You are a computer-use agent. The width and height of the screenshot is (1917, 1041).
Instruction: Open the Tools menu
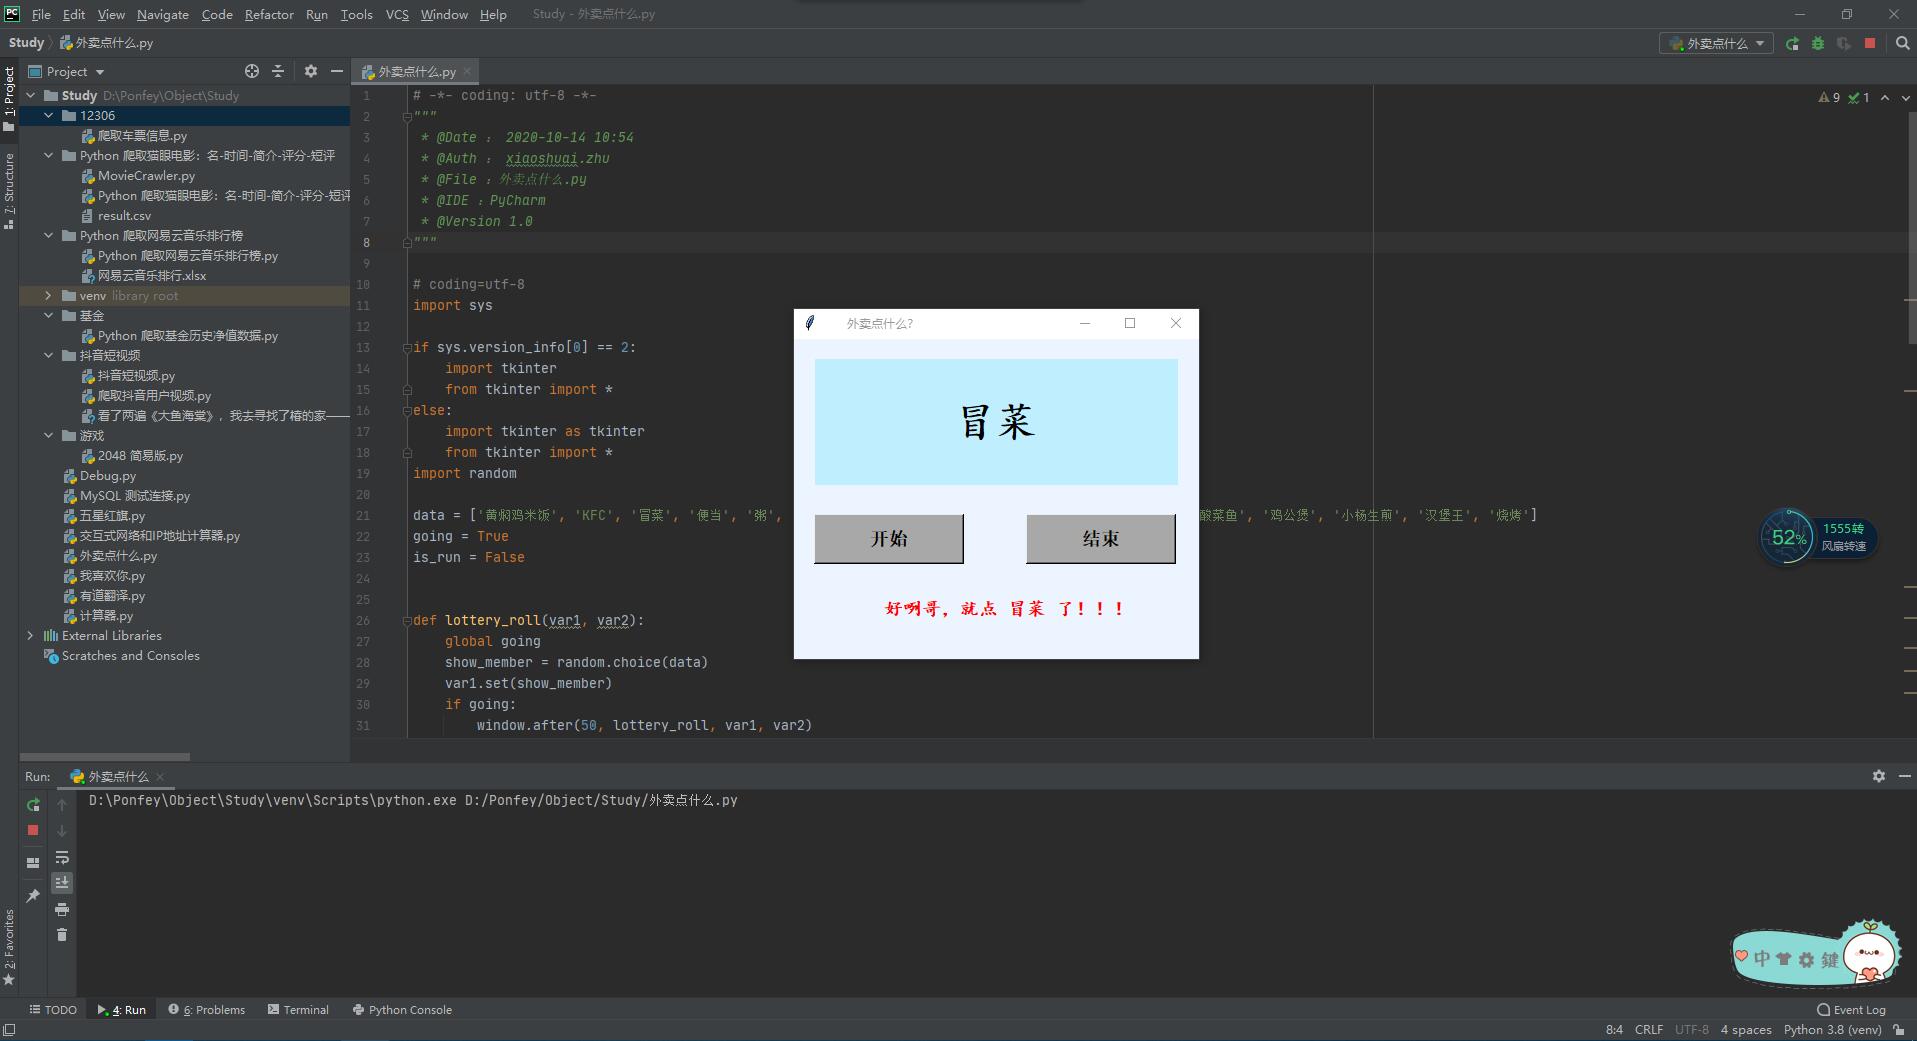[x=356, y=14]
